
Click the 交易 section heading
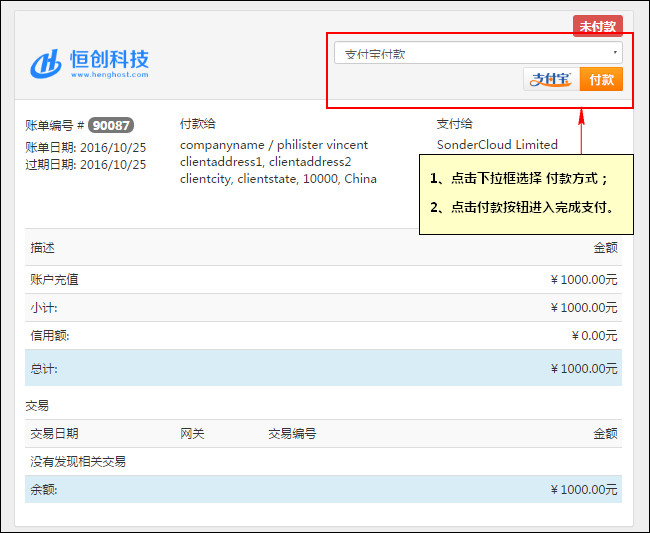click(37, 405)
